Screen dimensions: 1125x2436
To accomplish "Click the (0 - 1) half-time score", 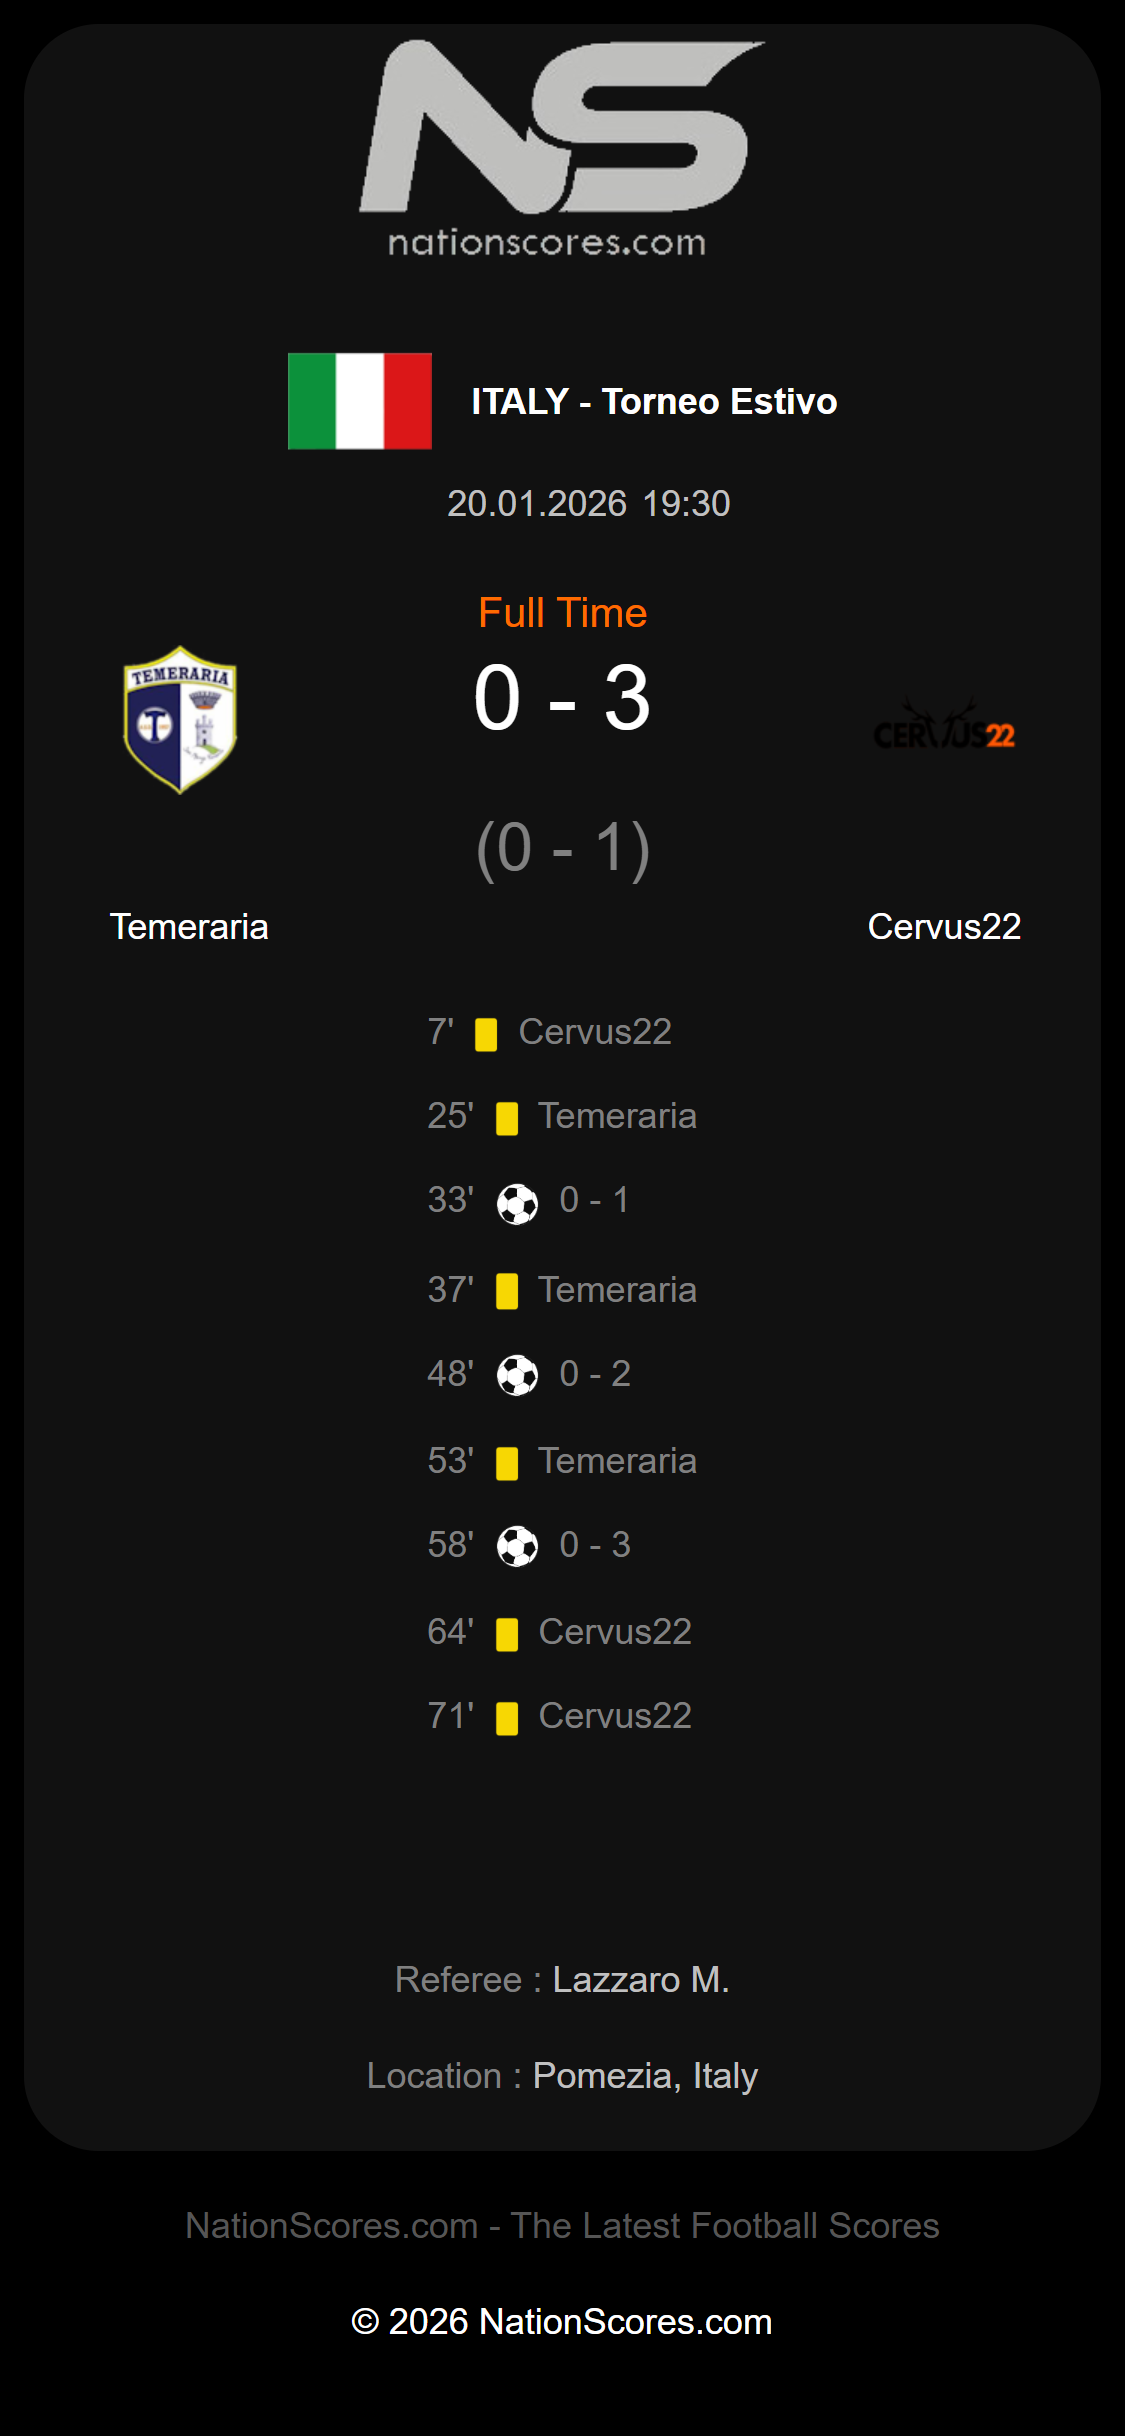I will click(x=562, y=849).
